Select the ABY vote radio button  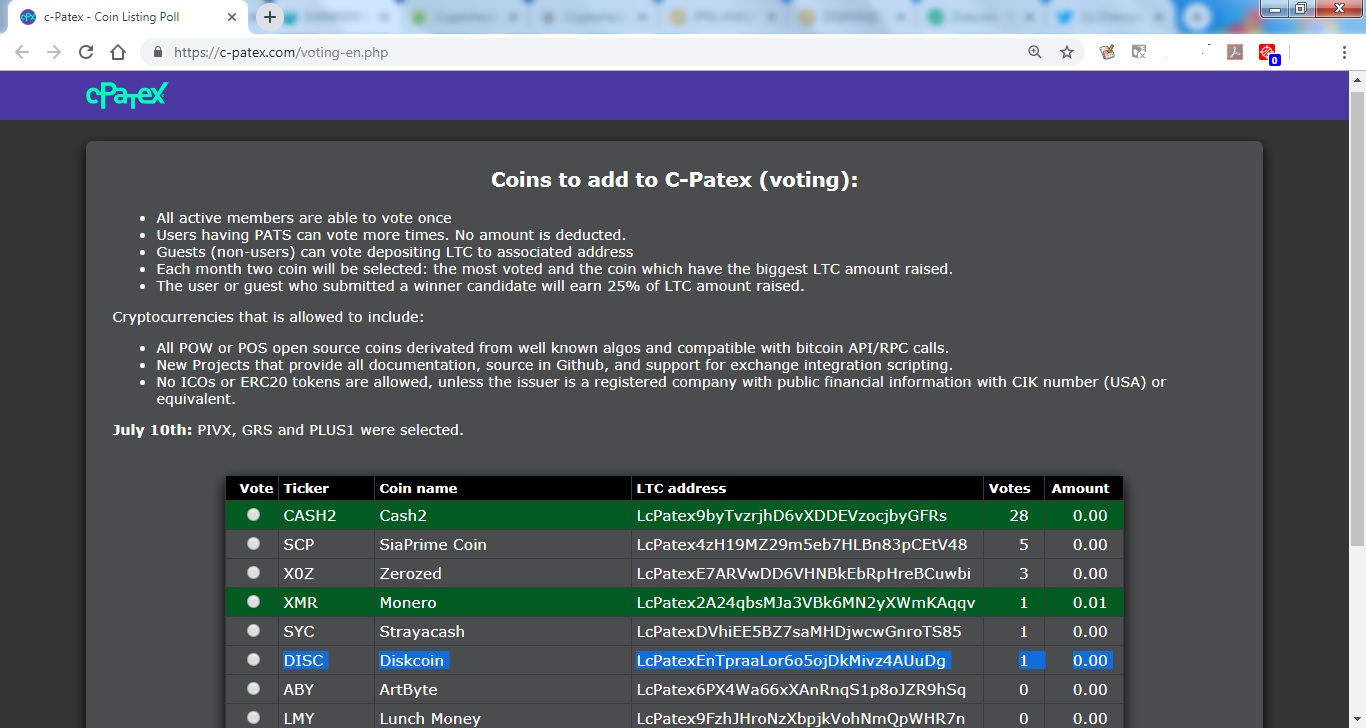pos(253,688)
